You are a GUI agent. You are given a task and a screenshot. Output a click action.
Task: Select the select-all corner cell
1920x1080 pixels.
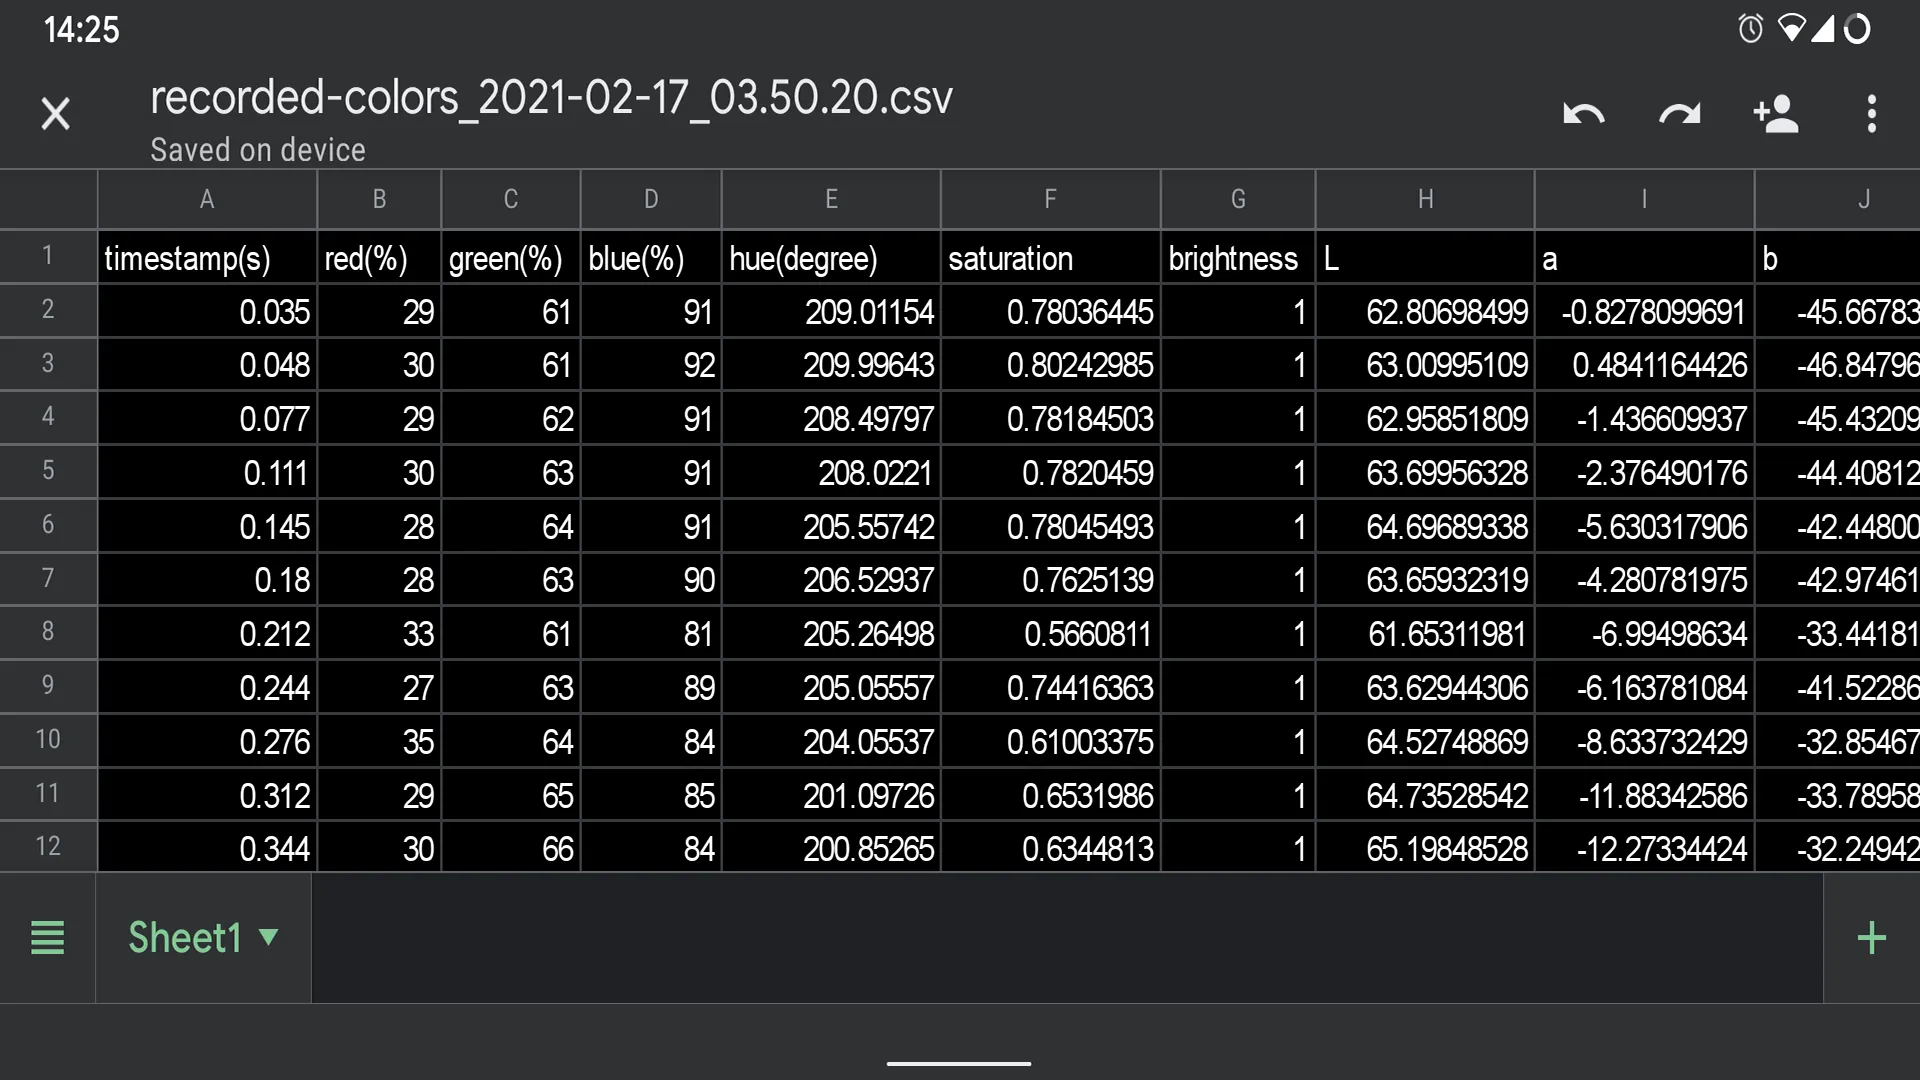coord(48,199)
